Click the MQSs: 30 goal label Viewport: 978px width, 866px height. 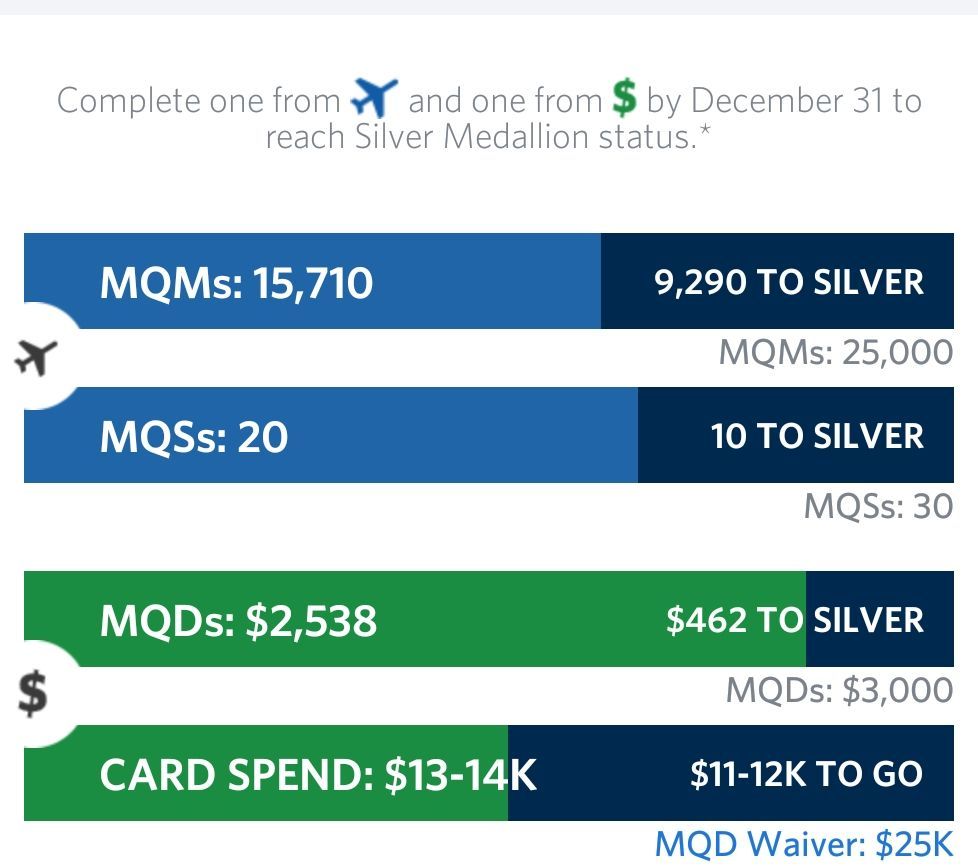[x=878, y=505]
